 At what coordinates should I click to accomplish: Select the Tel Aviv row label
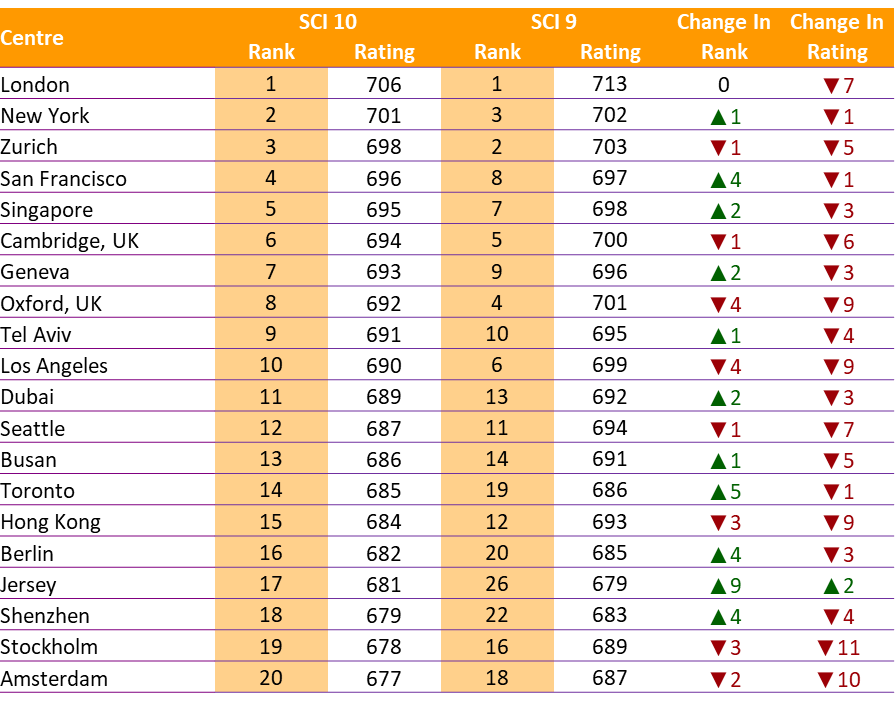36,335
